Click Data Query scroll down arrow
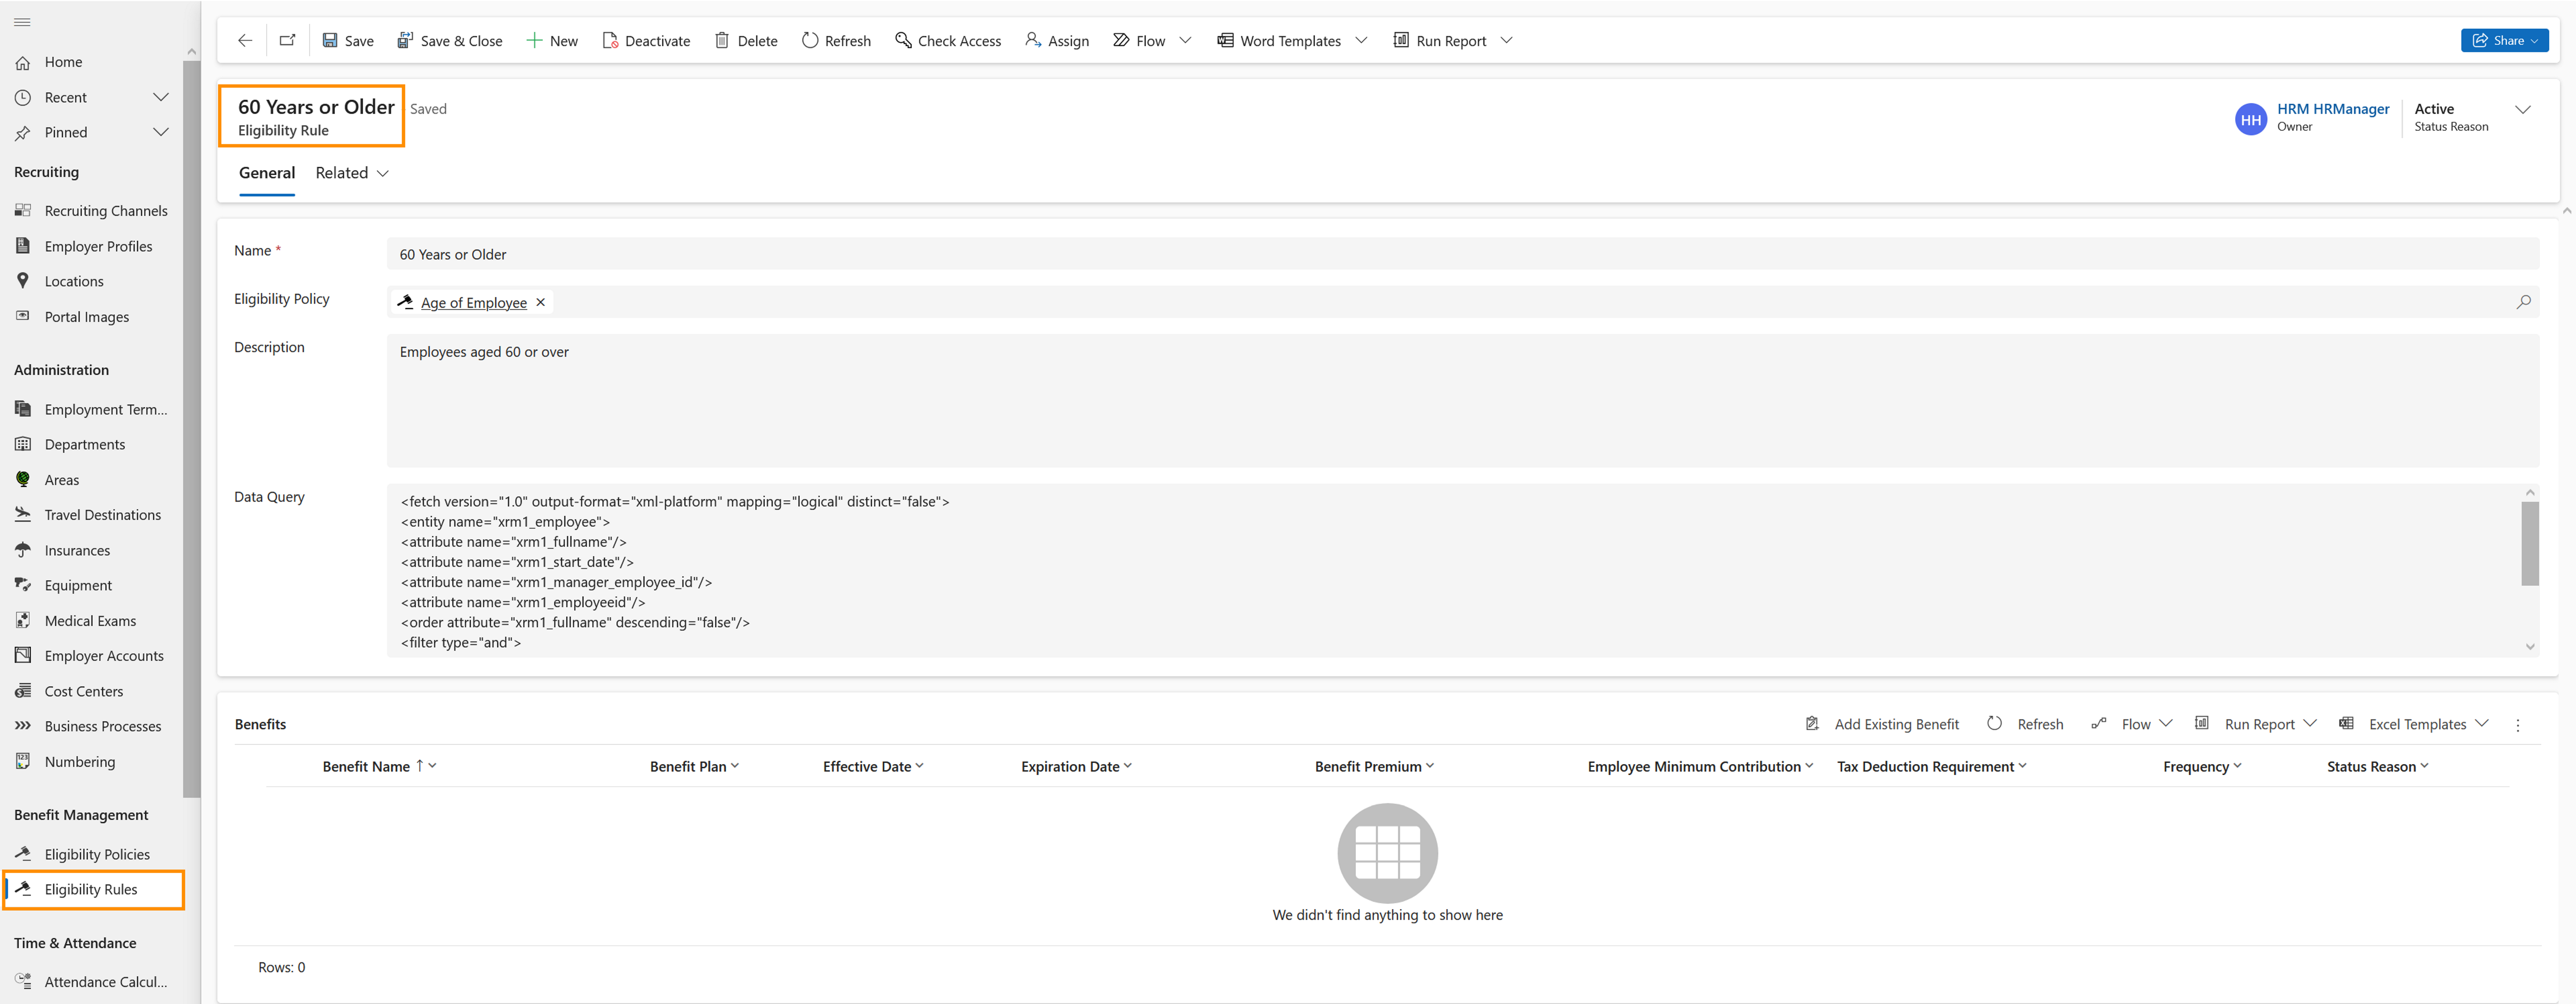Viewport: 2576px width, 1004px height. [x=2529, y=647]
